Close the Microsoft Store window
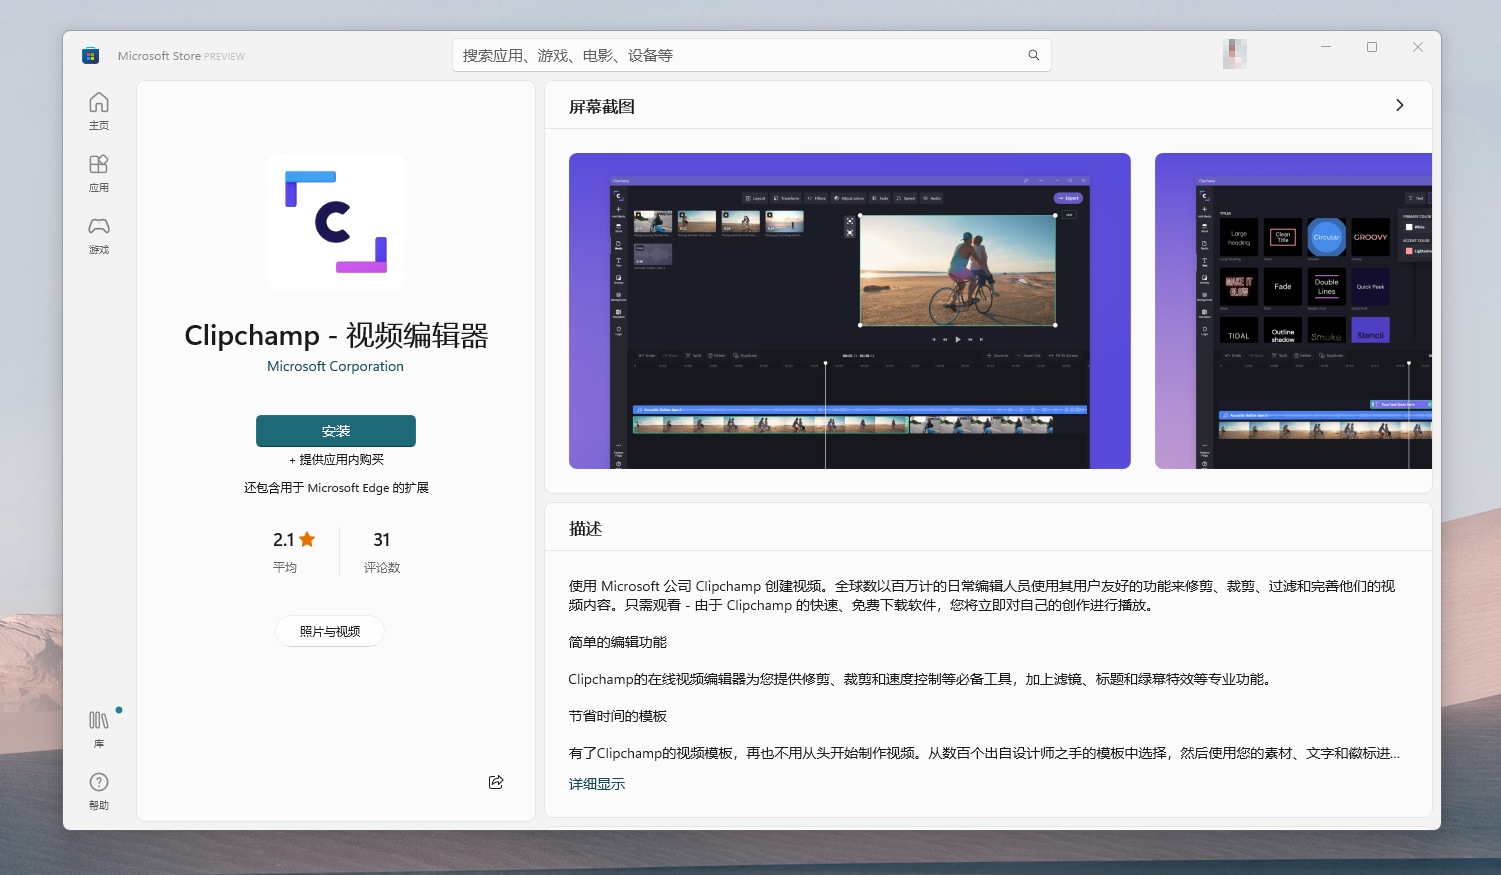 click(1418, 47)
